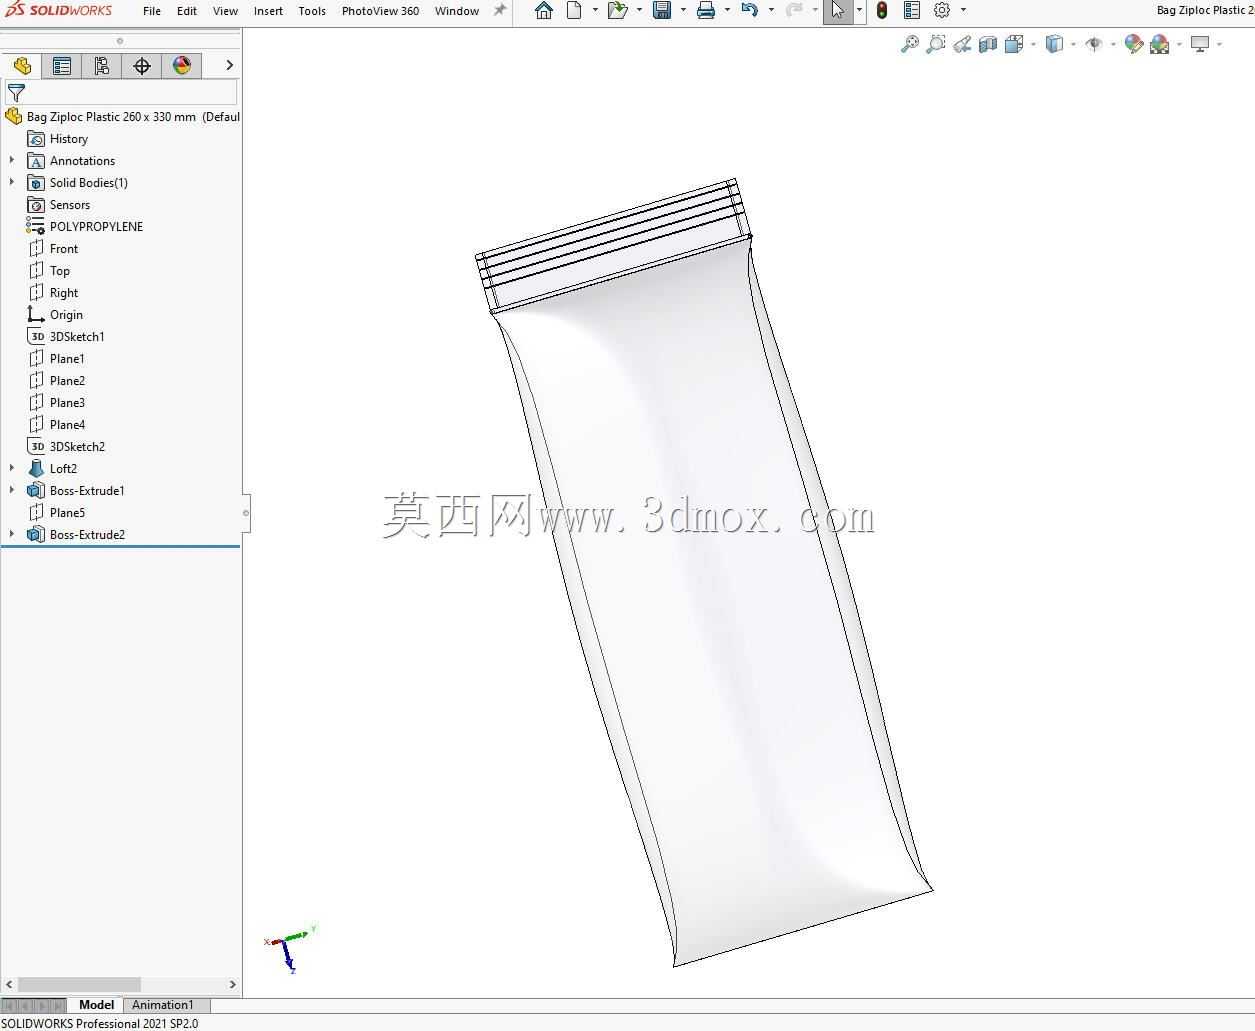Open the New document dropdown arrow
The width and height of the screenshot is (1255, 1031).
click(595, 10)
